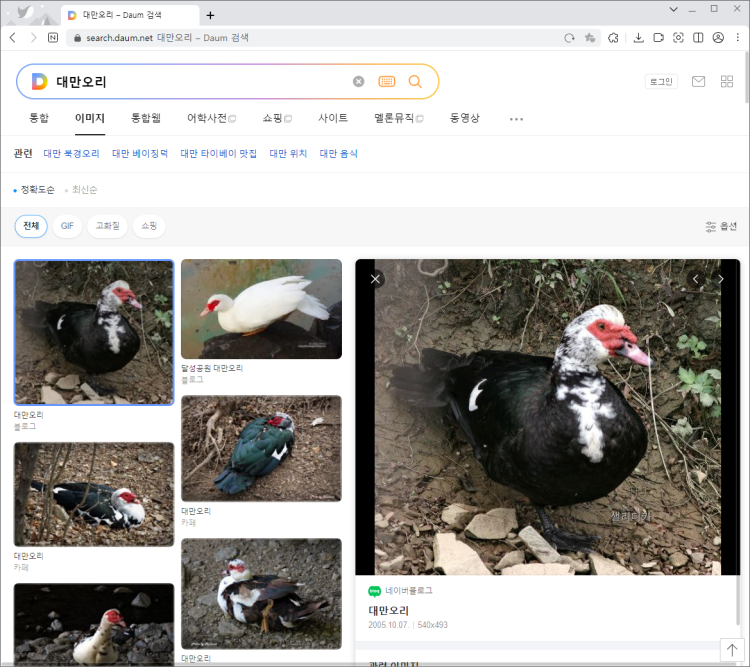This screenshot has width=750, height=667.
Task: Open the on-screen keyboard icon
Action: coord(386,82)
